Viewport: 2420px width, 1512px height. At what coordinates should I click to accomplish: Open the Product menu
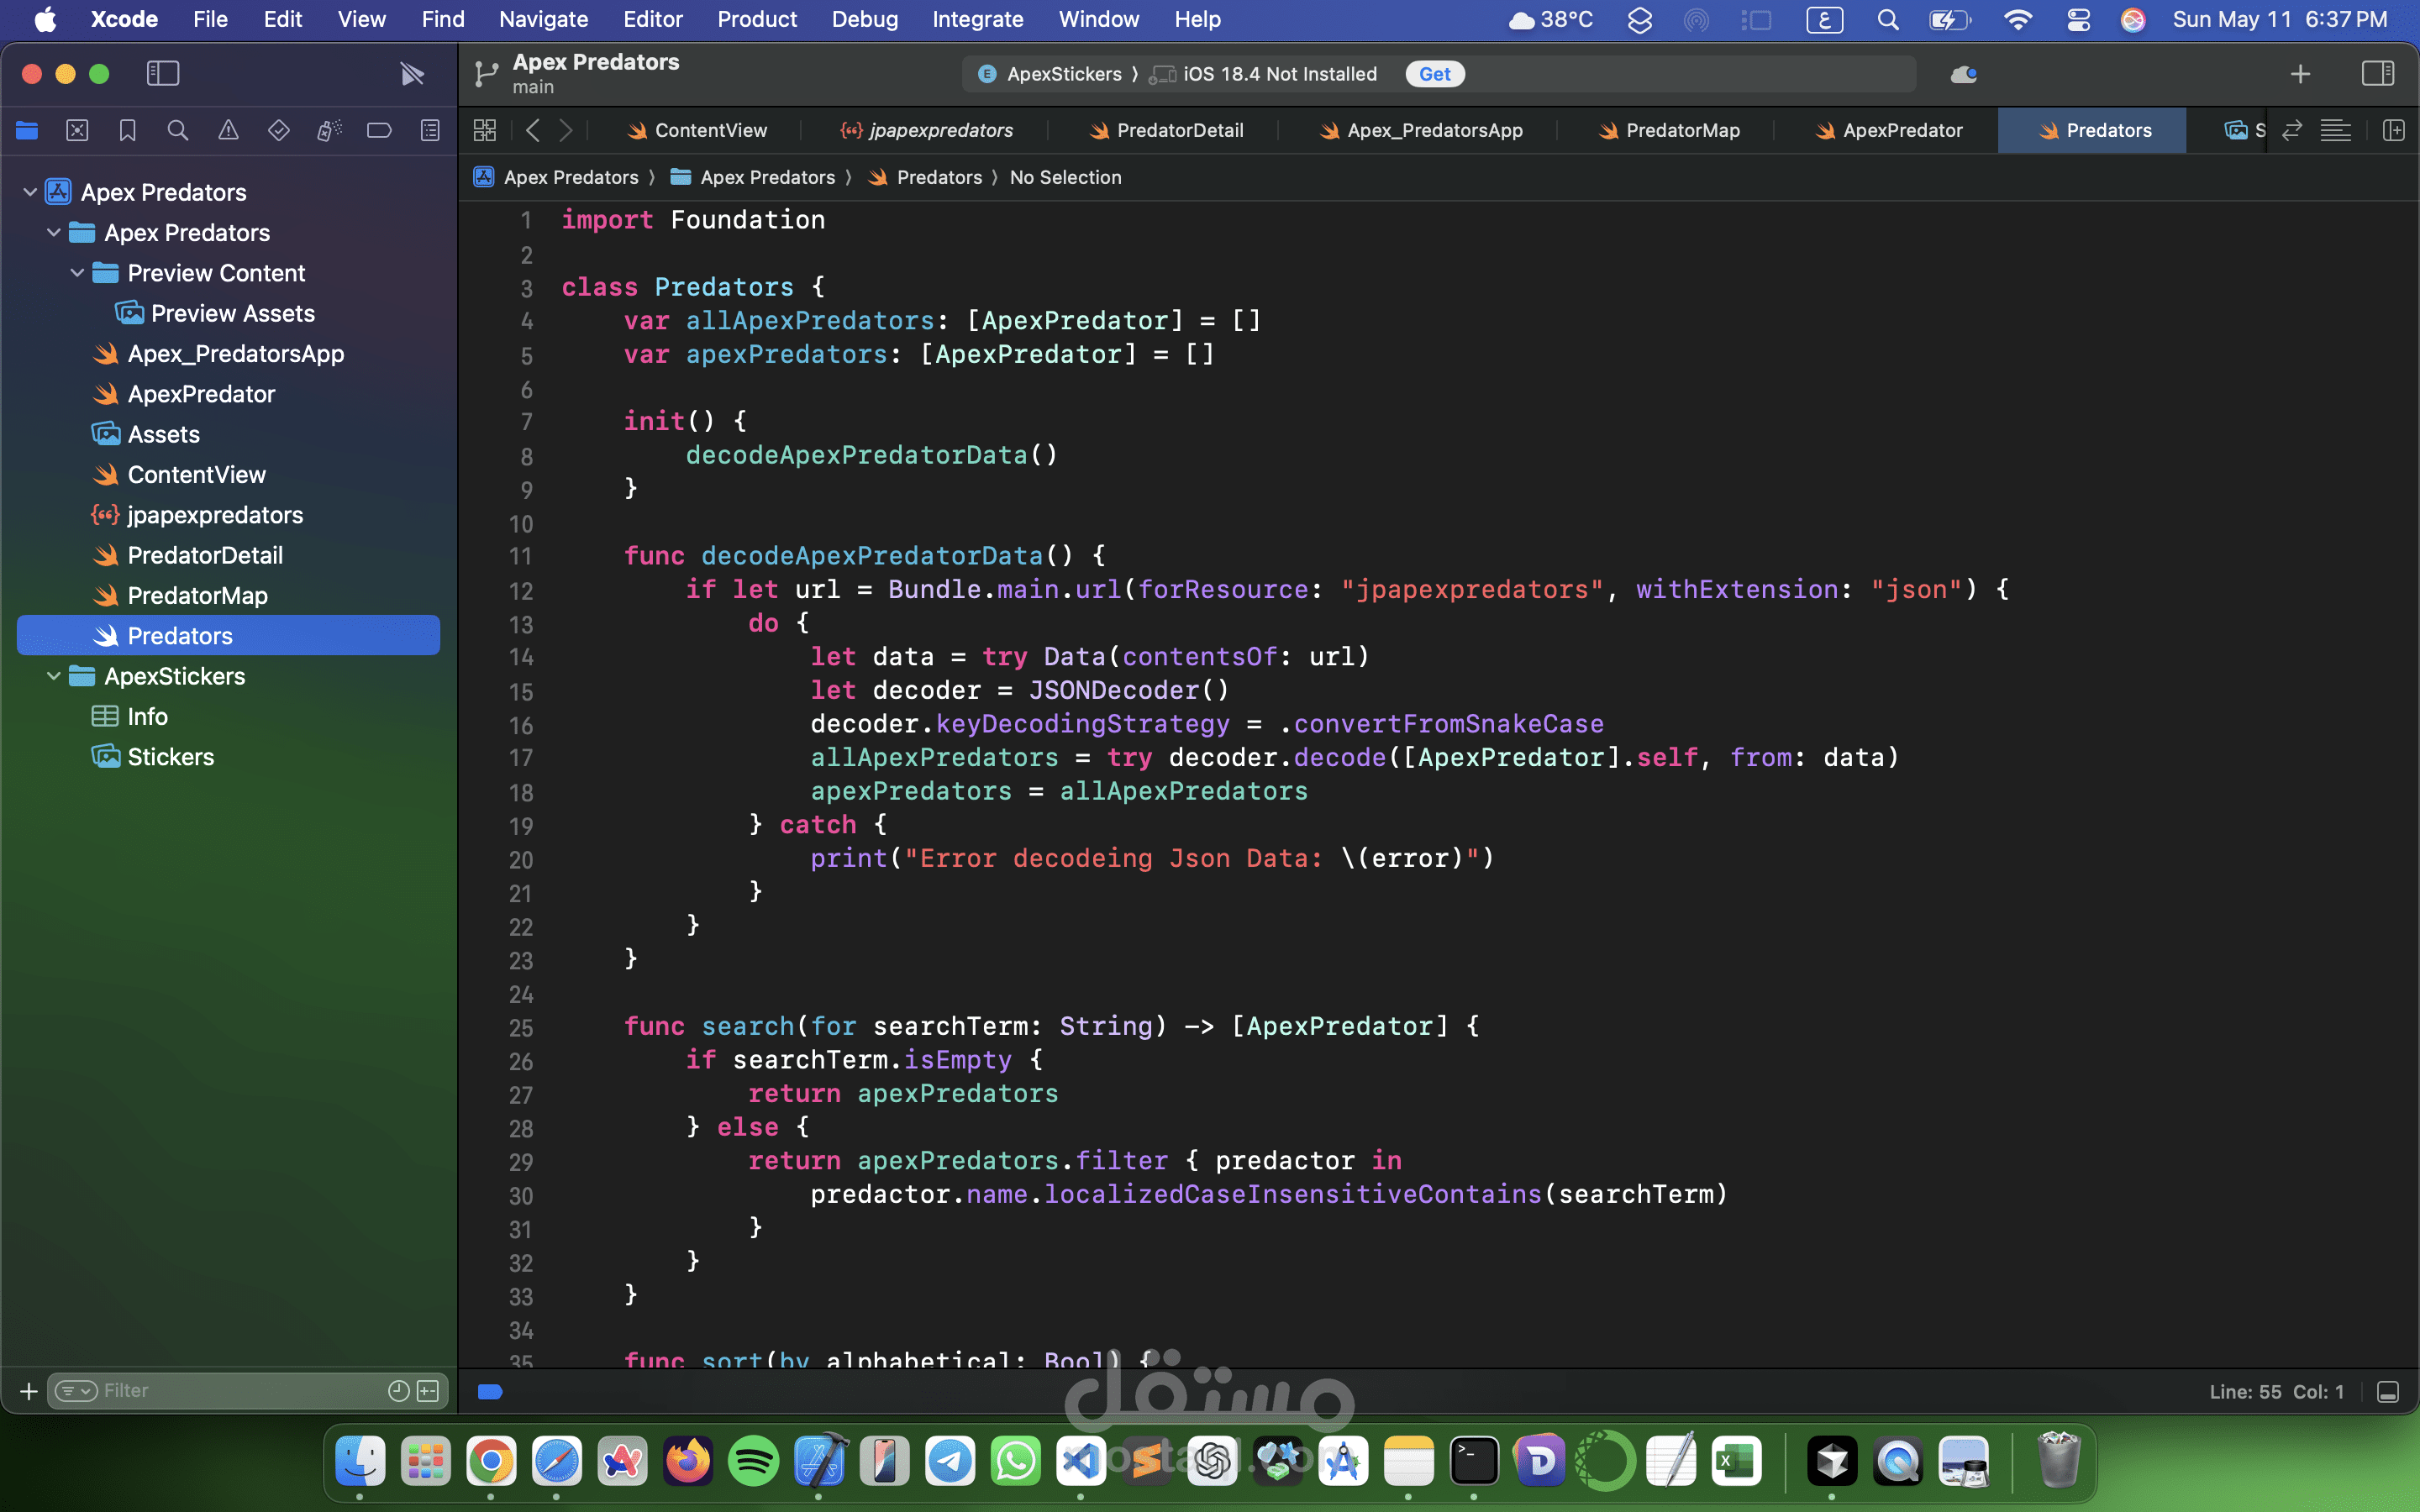pos(756,19)
